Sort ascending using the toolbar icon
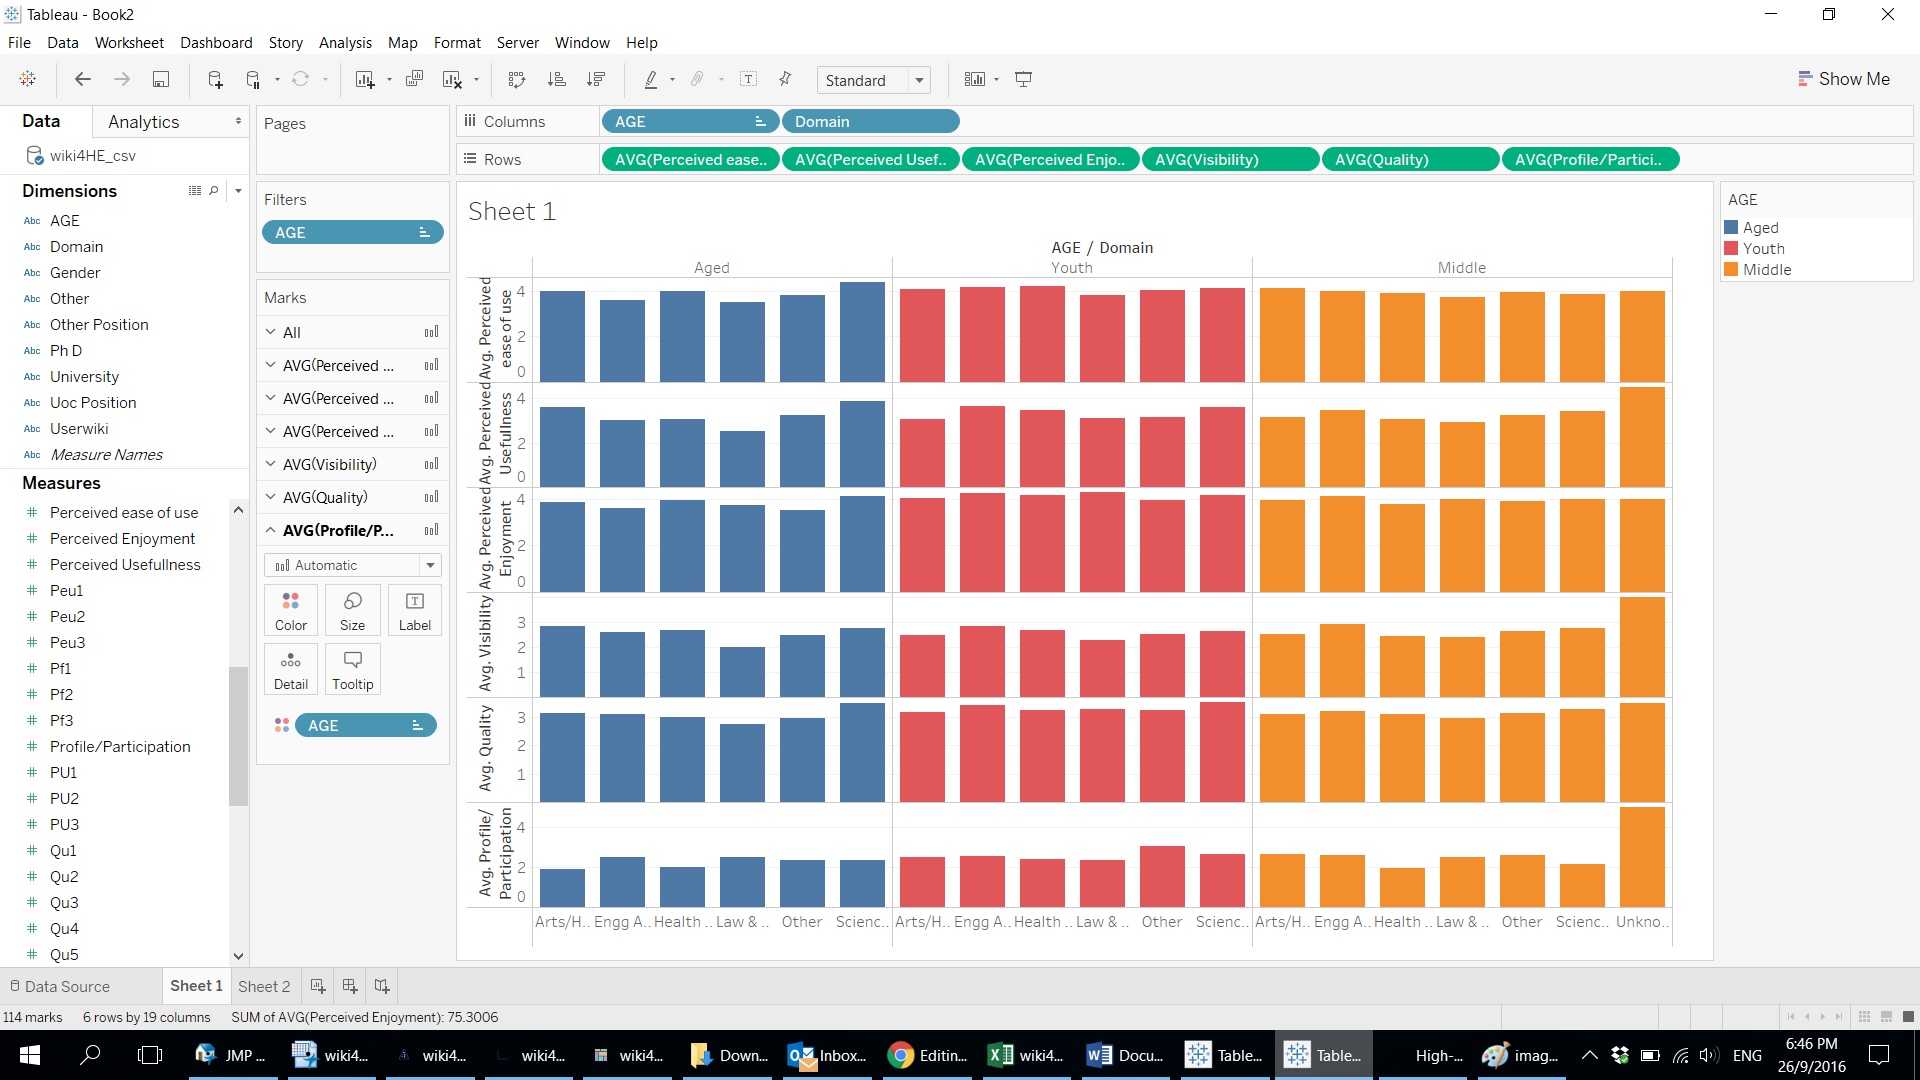 [x=557, y=80]
